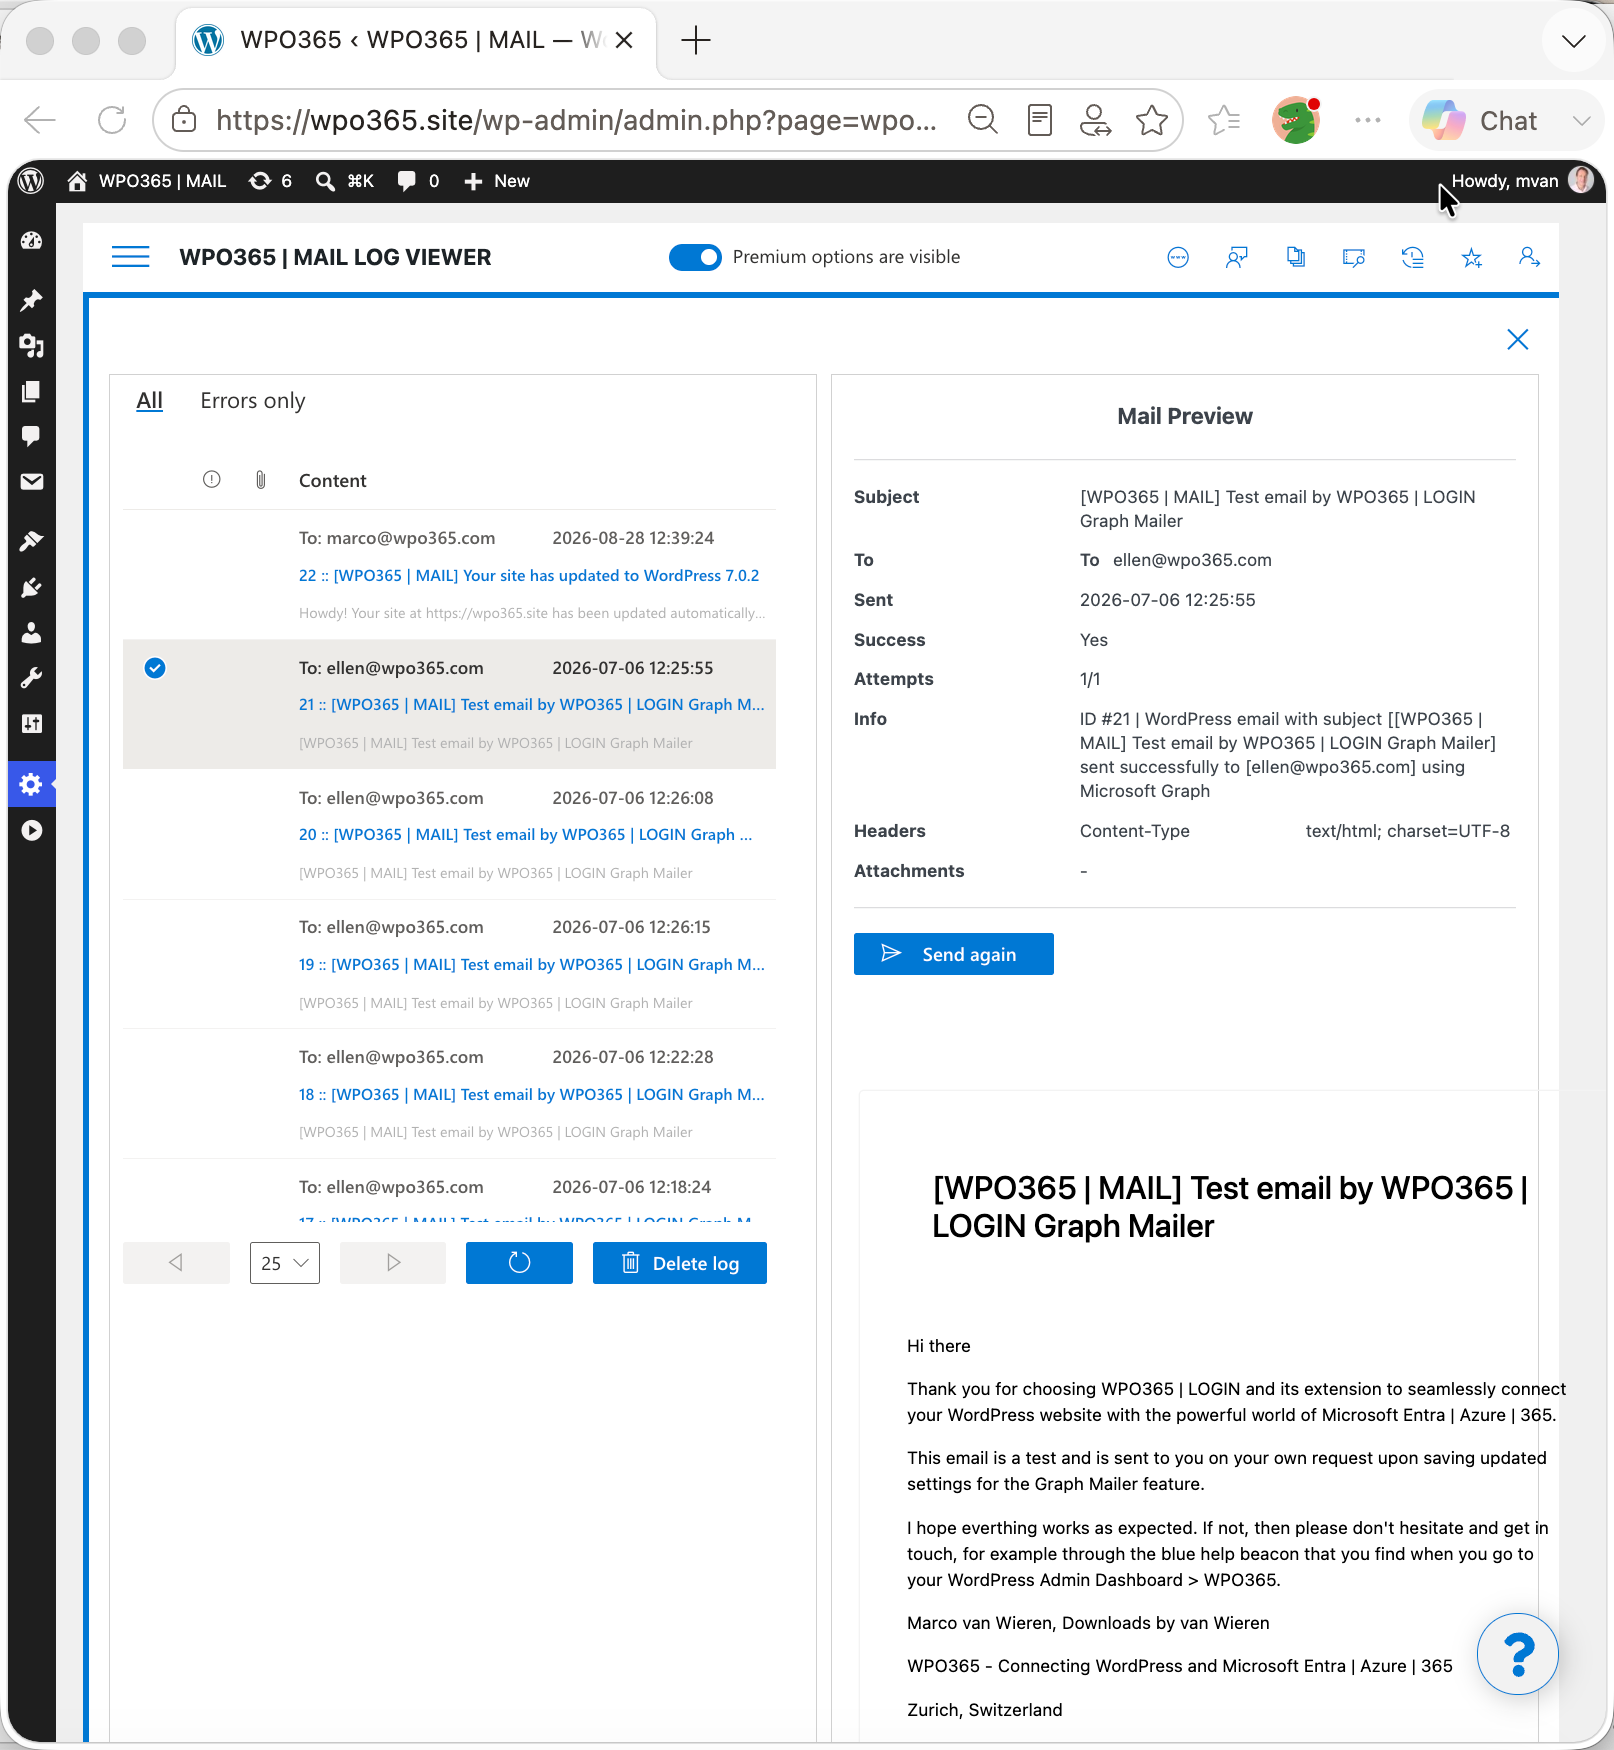The height and width of the screenshot is (1750, 1614).
Task: Click timestamp 2026-07-06 12:26:08
Action: 633,798
